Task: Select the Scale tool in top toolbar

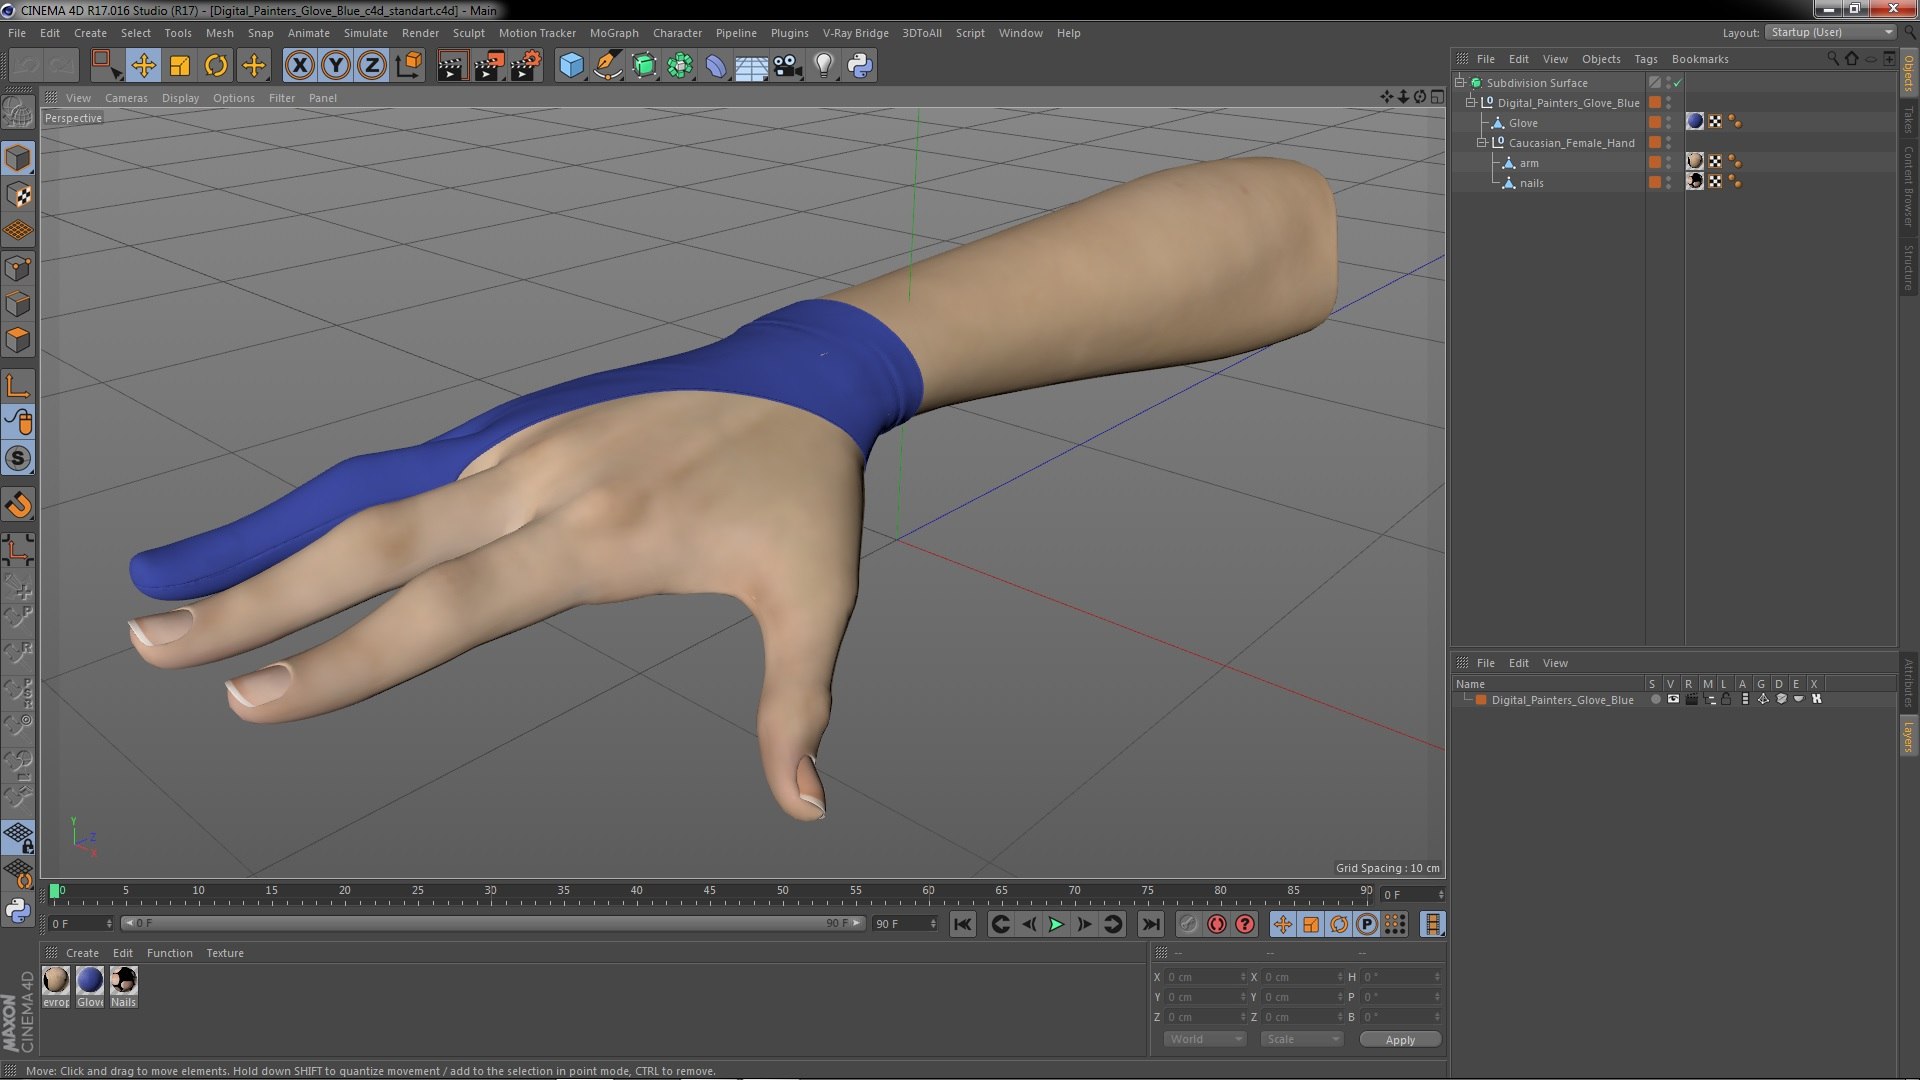Action: coord(180,66)
